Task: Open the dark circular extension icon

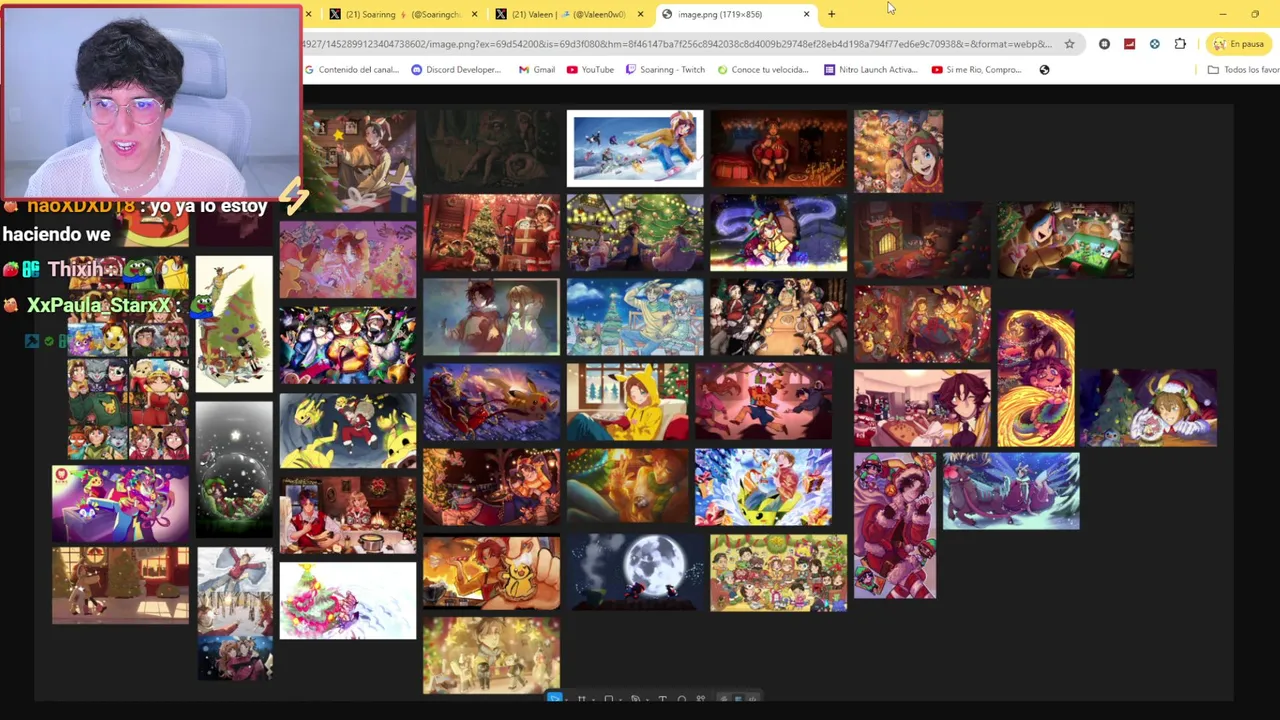Action: 1104,44
